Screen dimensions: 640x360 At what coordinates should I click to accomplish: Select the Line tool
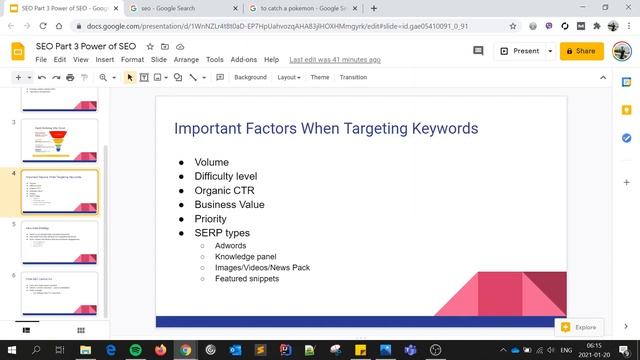[193, 77]
